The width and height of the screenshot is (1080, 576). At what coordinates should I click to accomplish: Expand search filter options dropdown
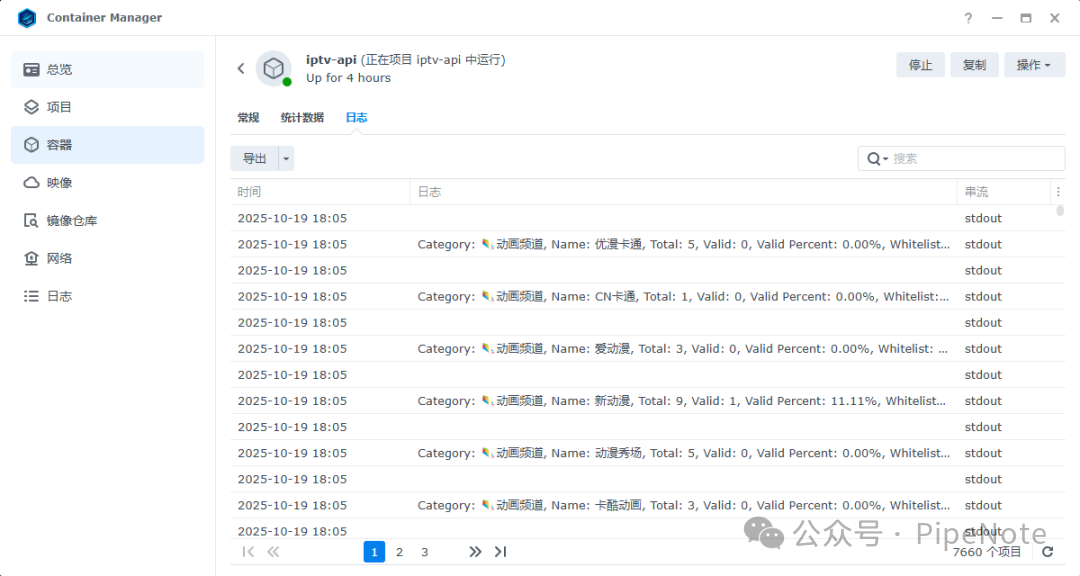tap(877, 159)
